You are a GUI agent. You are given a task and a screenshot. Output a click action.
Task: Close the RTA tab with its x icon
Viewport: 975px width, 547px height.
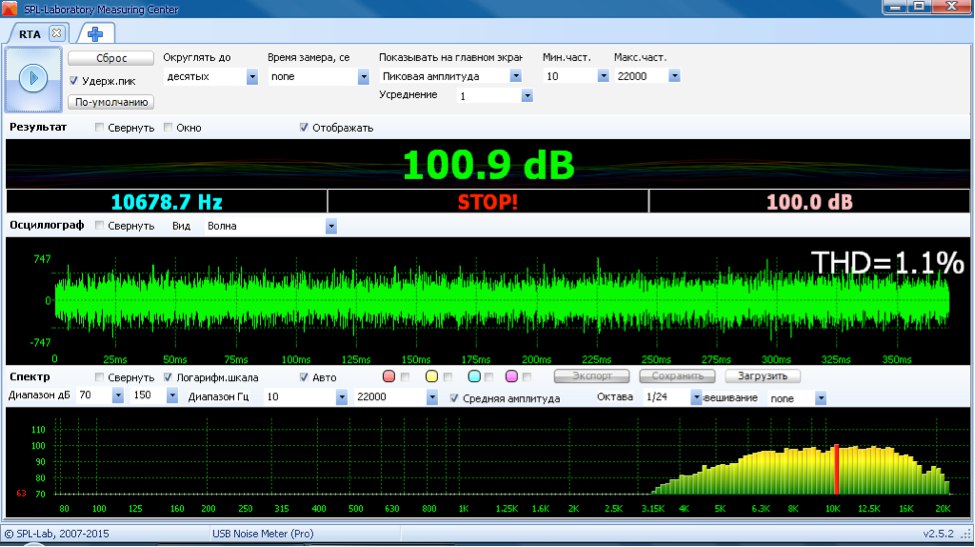pyautogui.click(x=56, y=34)
